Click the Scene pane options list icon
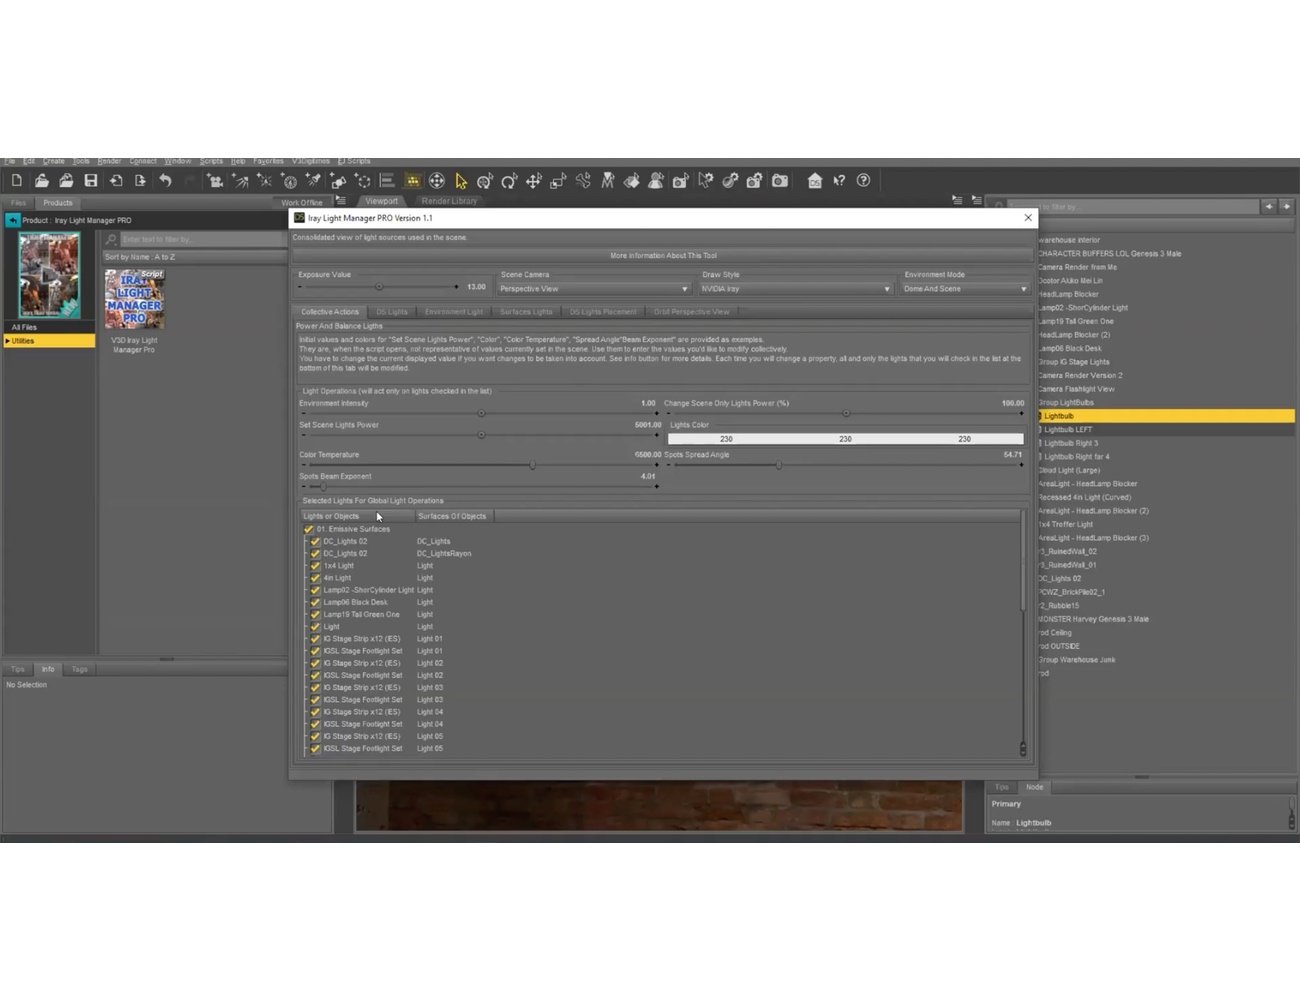 click(976, 201)
